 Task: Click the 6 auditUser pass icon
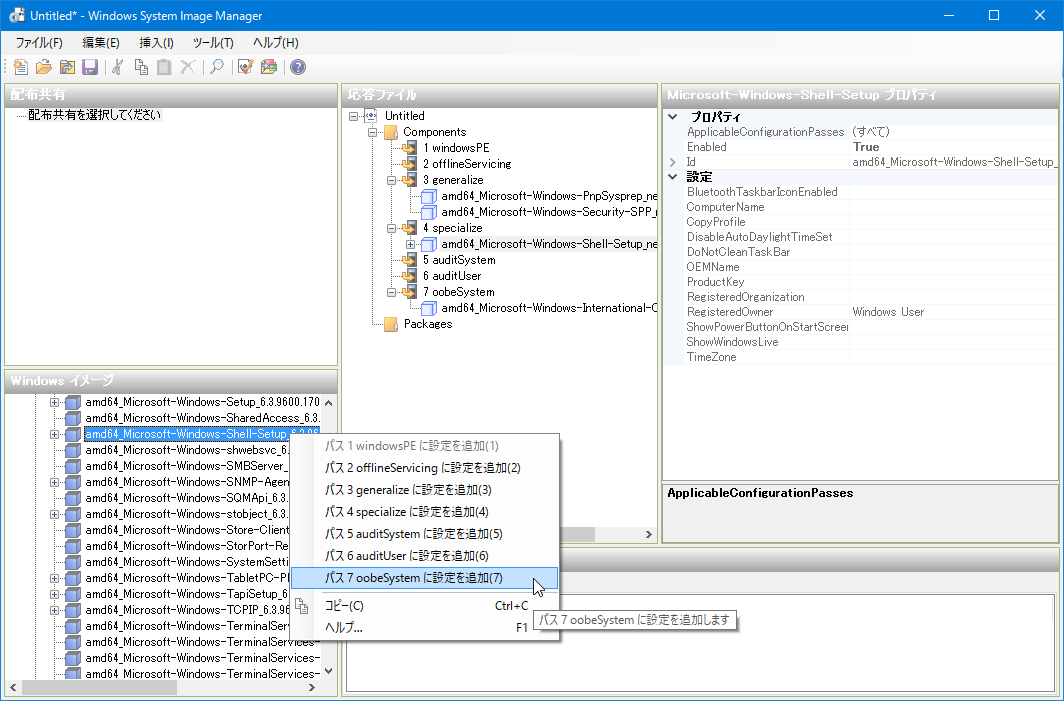point(409,276)
